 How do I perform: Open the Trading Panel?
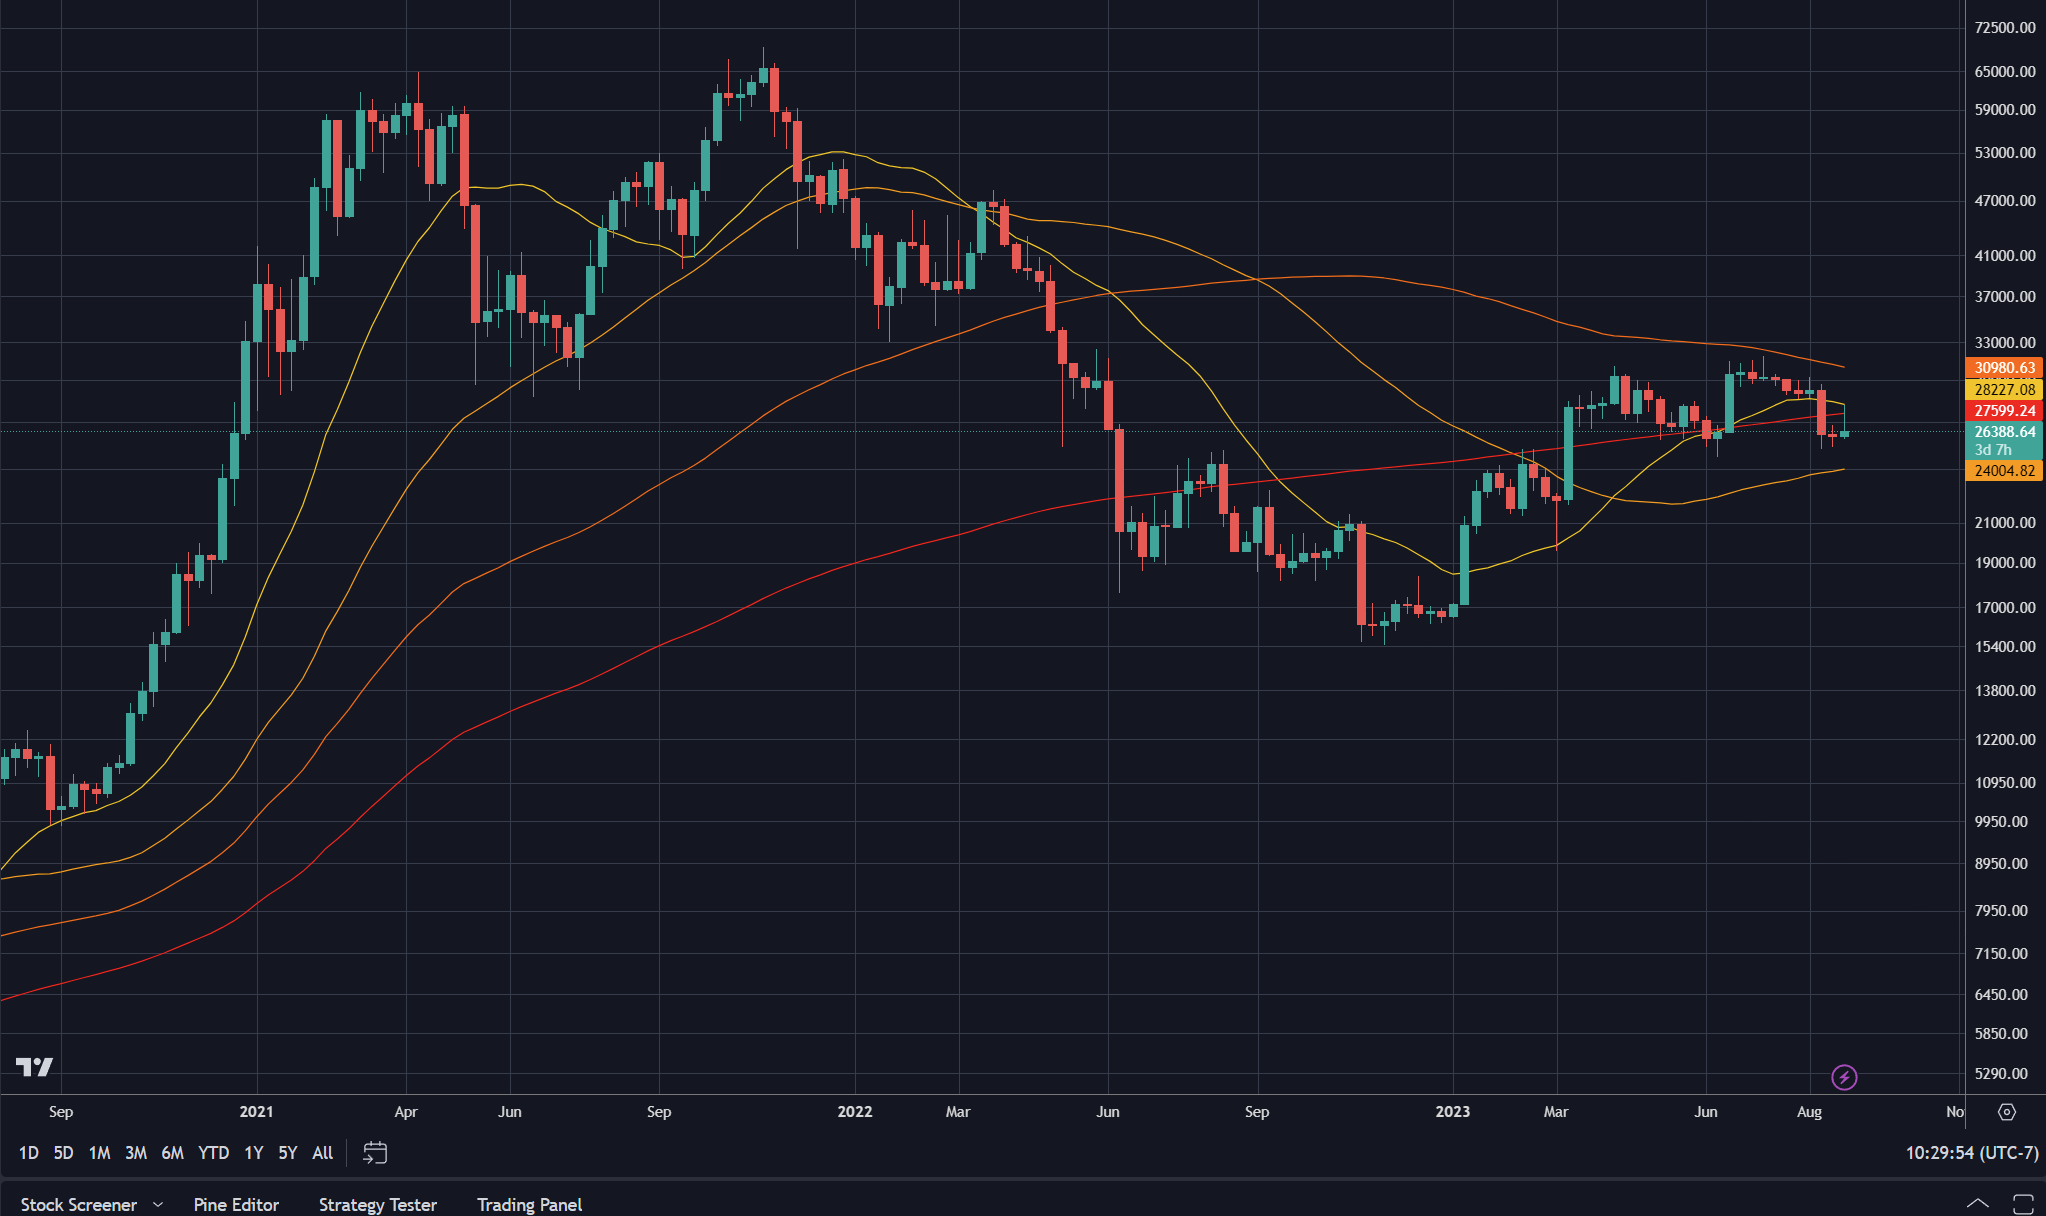click(529, 1205)
